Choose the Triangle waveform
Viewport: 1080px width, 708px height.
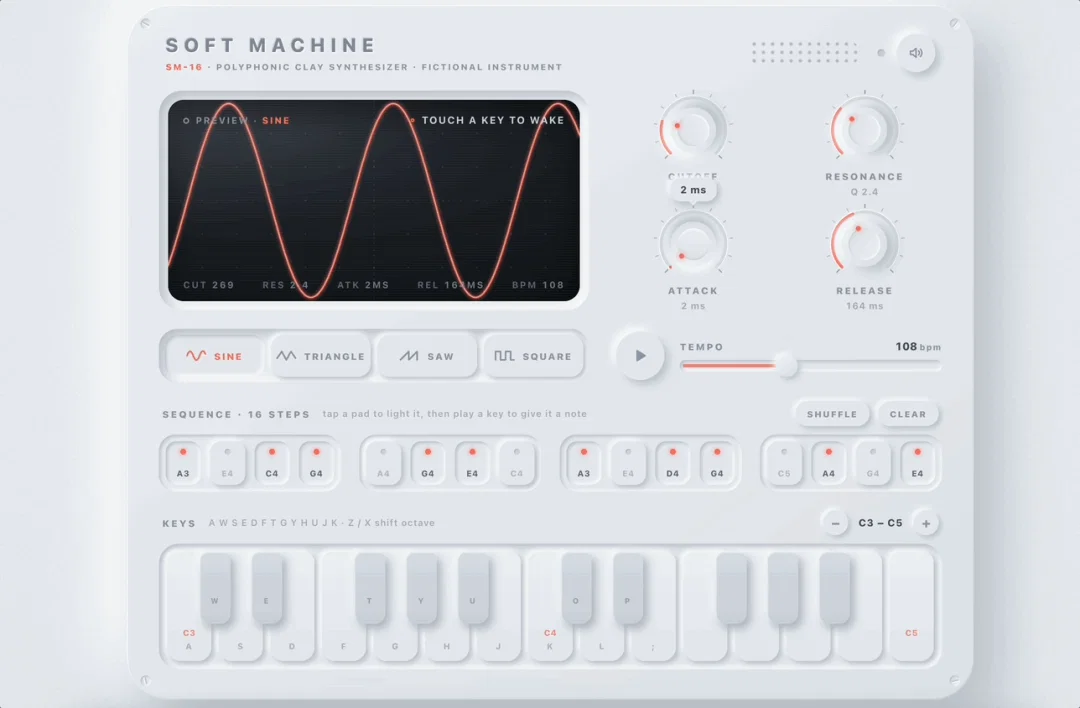coord(320,356)
